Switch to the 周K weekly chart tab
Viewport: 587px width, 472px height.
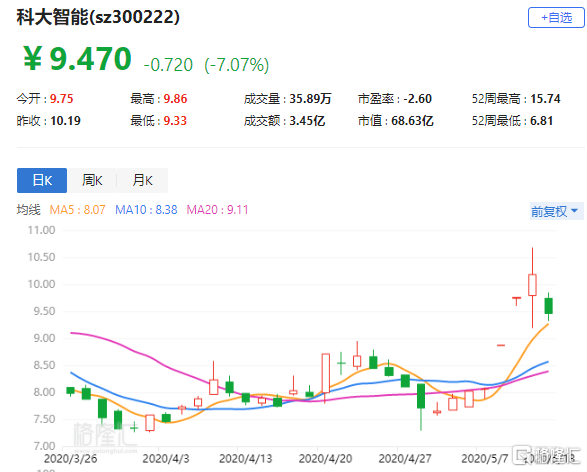[x=92, y=180]
